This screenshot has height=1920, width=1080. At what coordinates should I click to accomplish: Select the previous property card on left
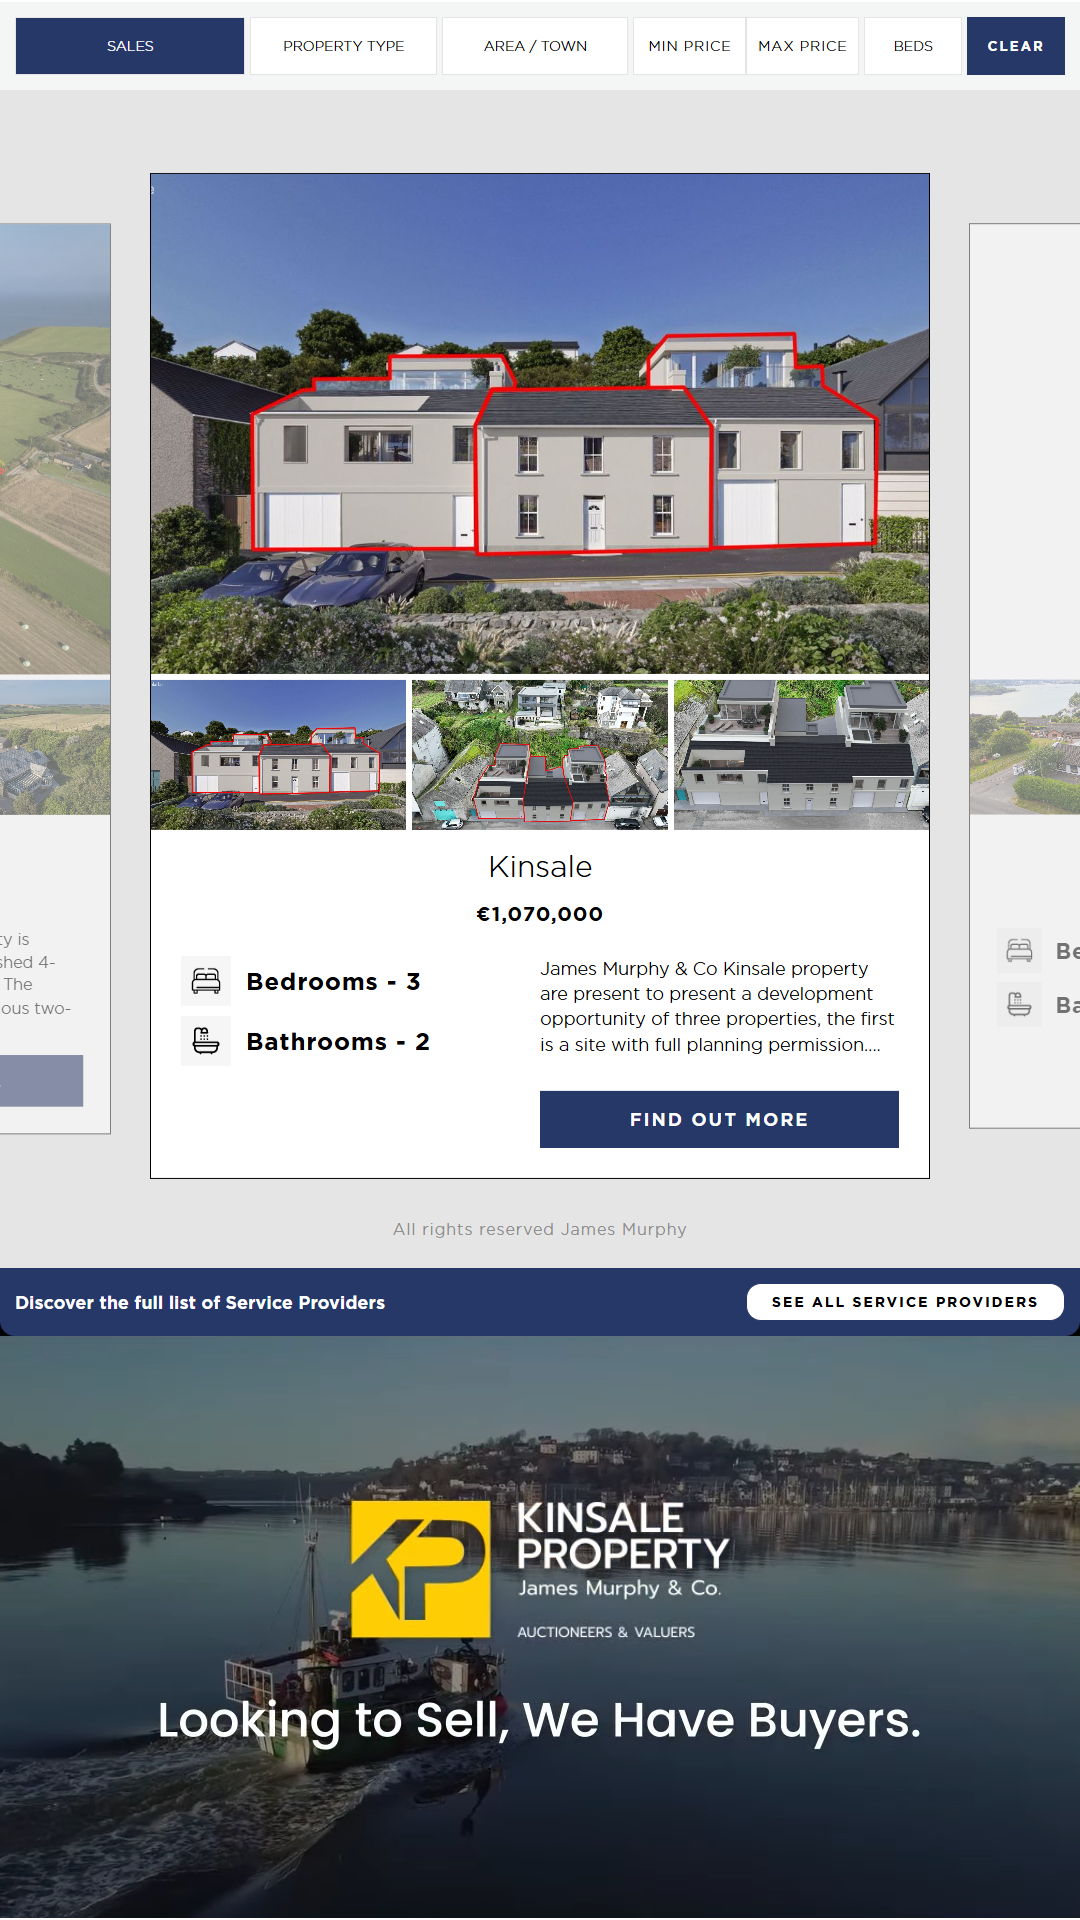[55, 678]
